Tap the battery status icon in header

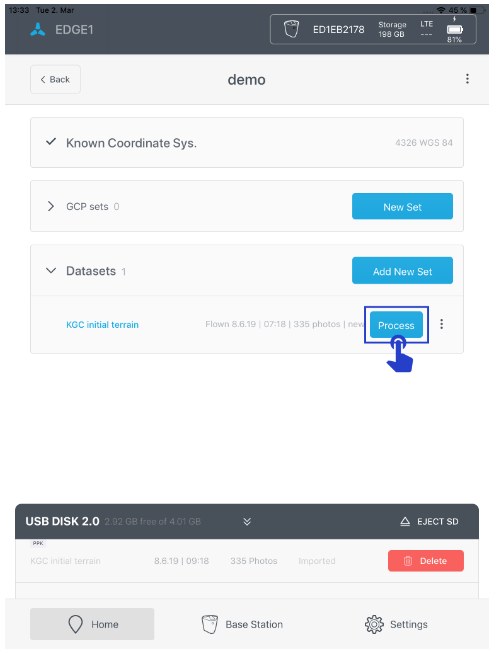455,30
